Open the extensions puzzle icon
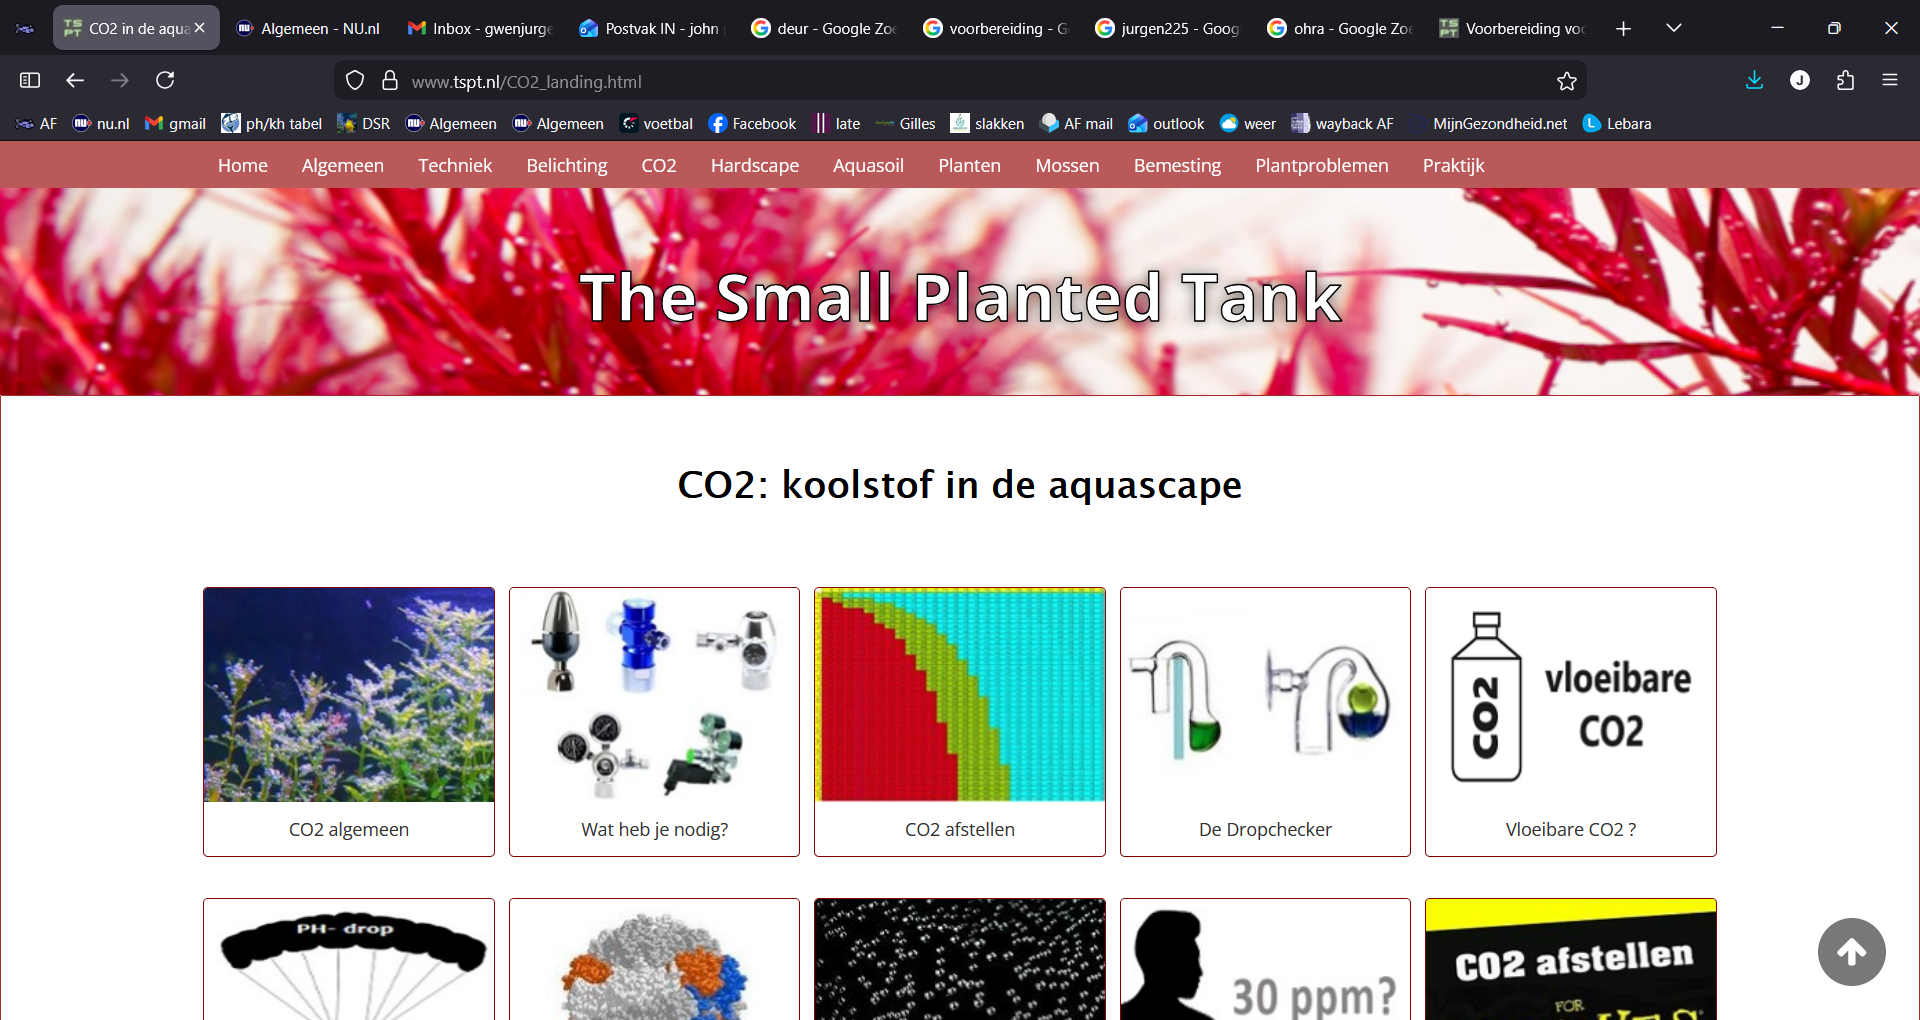Image resolution: width=1920 pixels, height=1020 pixels. tap(1845, 81)
